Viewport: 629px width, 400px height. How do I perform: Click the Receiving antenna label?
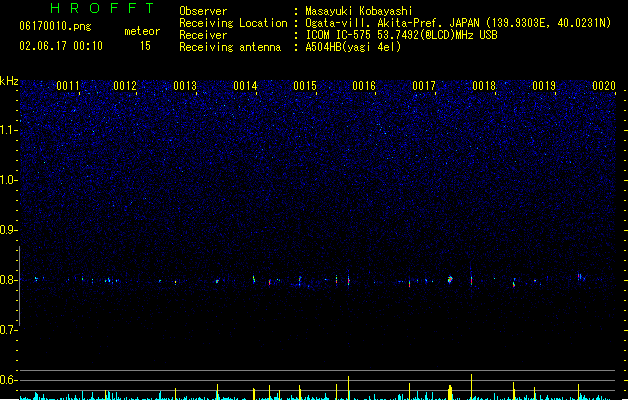(x=230, y=47)
